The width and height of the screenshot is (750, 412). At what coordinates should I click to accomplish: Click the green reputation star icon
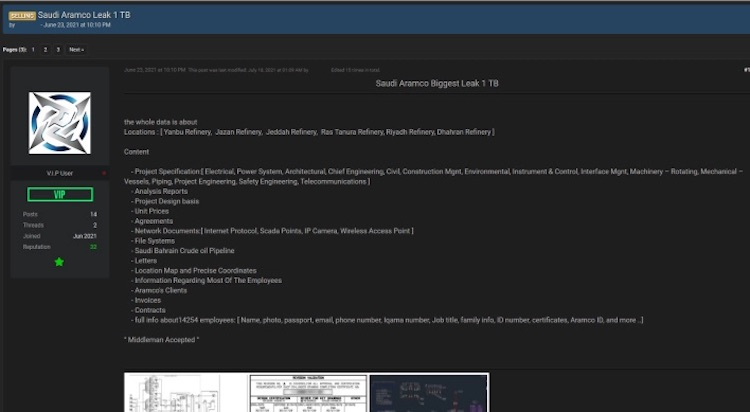coord(59,262)
